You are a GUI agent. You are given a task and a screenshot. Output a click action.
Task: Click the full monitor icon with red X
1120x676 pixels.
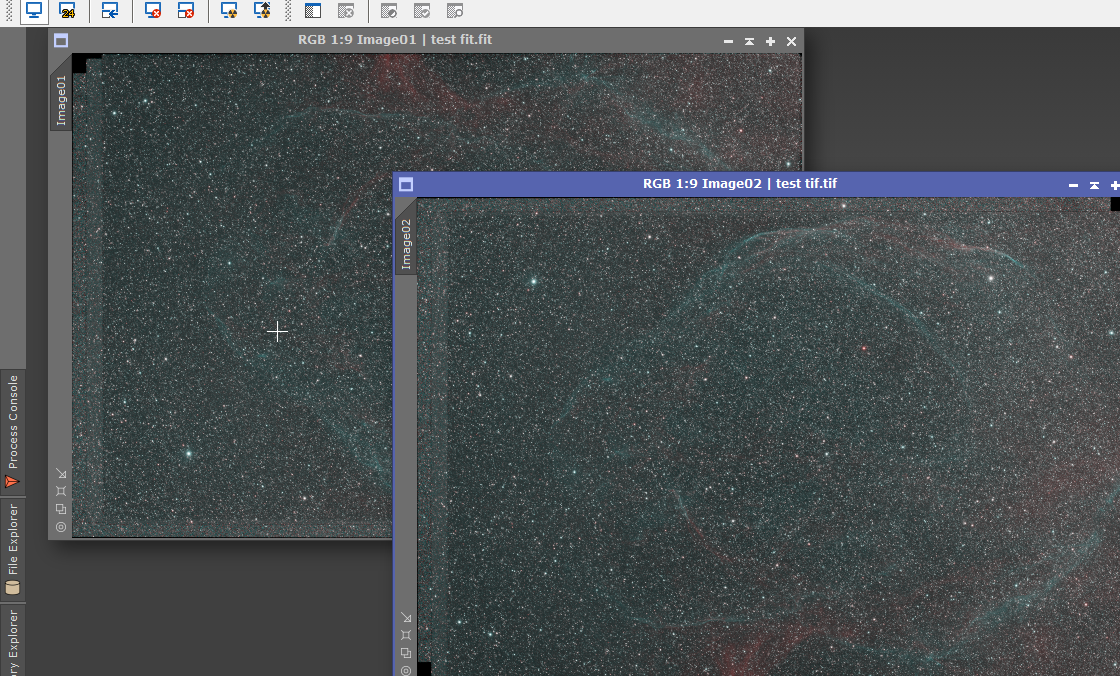[152, 11]
